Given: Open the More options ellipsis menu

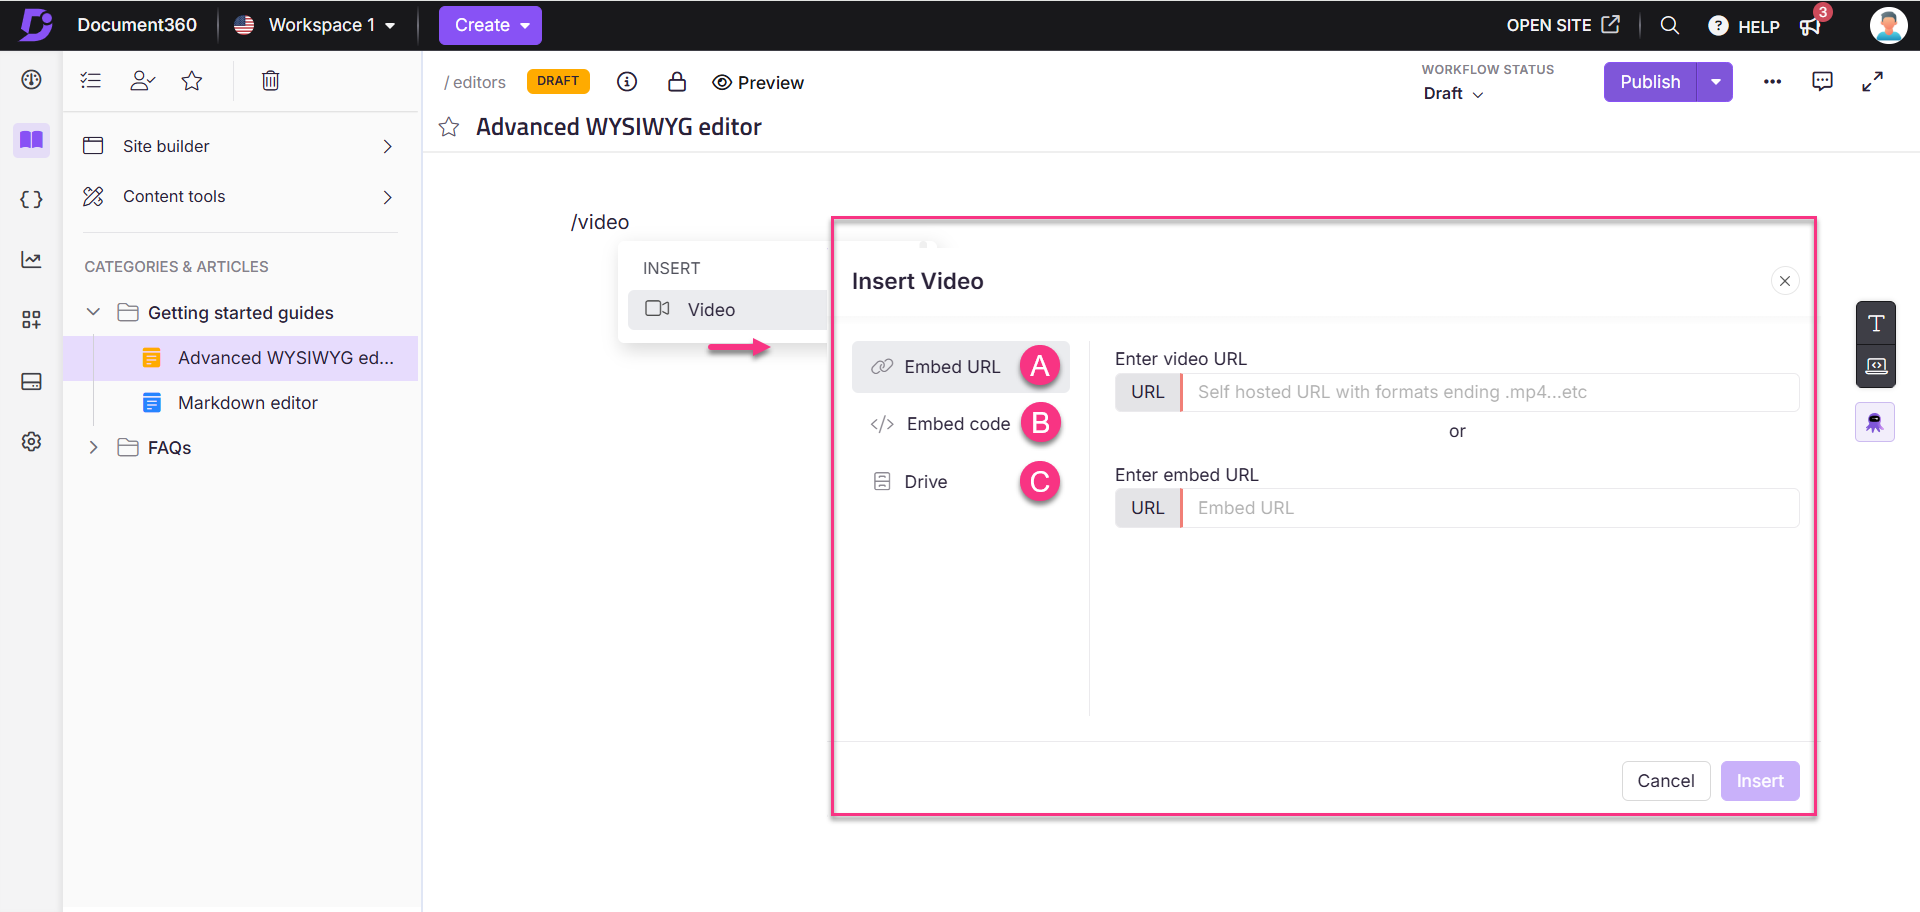Looking at the screenshot, I should (1772, 82).
